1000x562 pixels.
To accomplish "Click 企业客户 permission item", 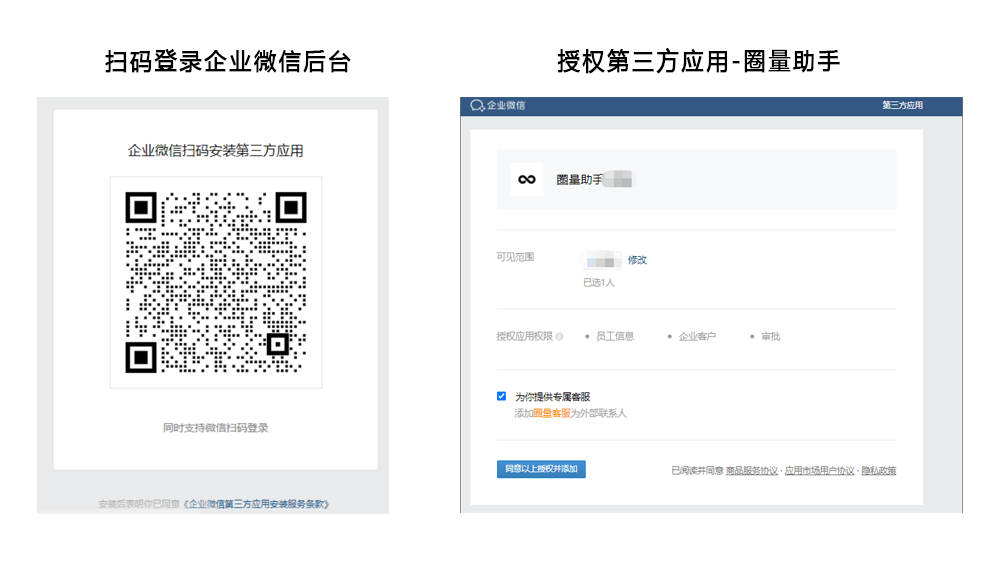I will point(697,337).
